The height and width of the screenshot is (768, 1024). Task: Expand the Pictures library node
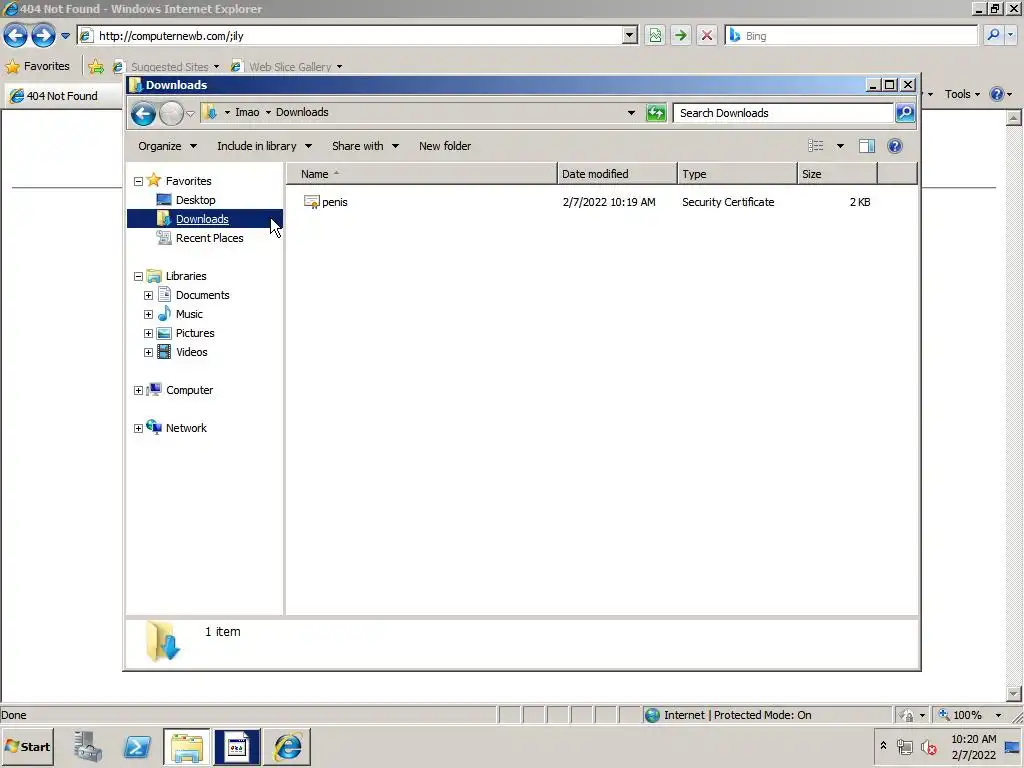(x=148, y=334)
